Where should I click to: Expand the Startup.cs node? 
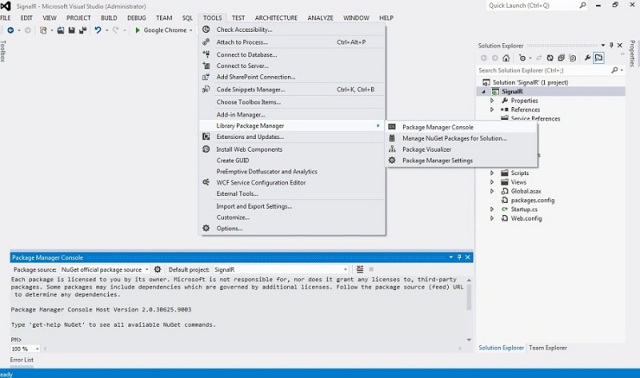point(492,209)
